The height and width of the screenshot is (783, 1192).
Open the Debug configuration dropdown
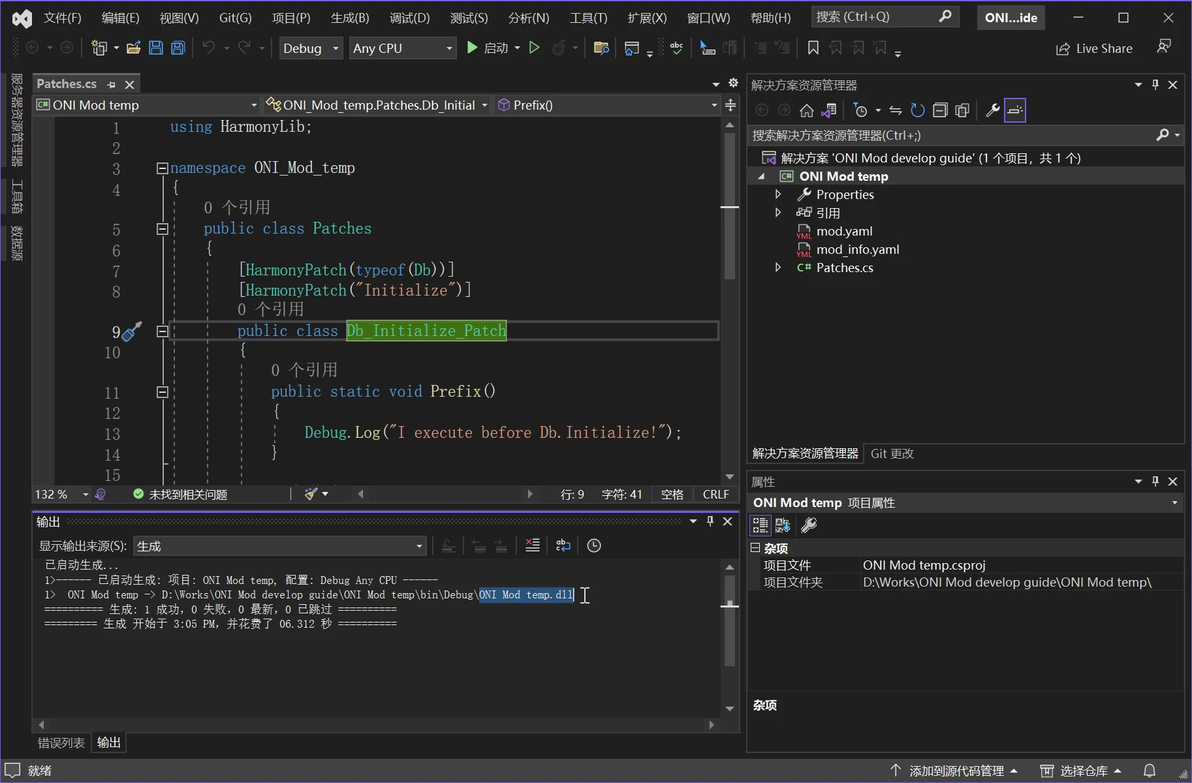pos(311,48)
